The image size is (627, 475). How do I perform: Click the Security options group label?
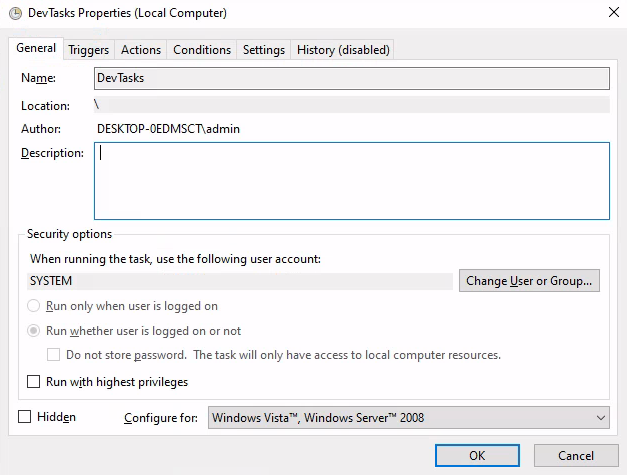[x=69, y=234]
